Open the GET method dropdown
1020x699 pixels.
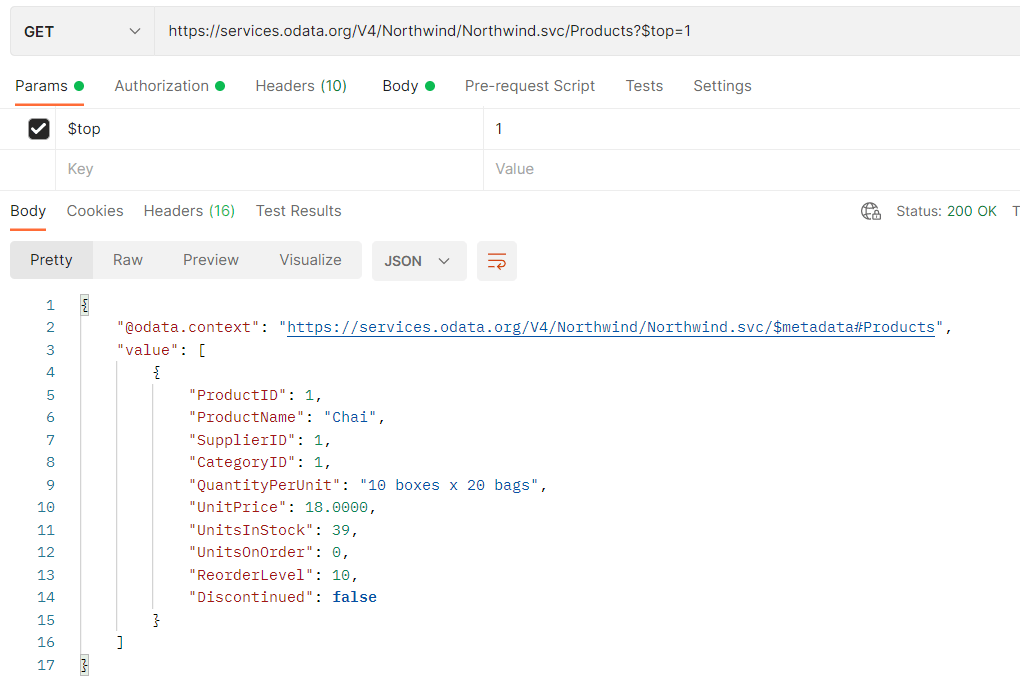[82, 32]
